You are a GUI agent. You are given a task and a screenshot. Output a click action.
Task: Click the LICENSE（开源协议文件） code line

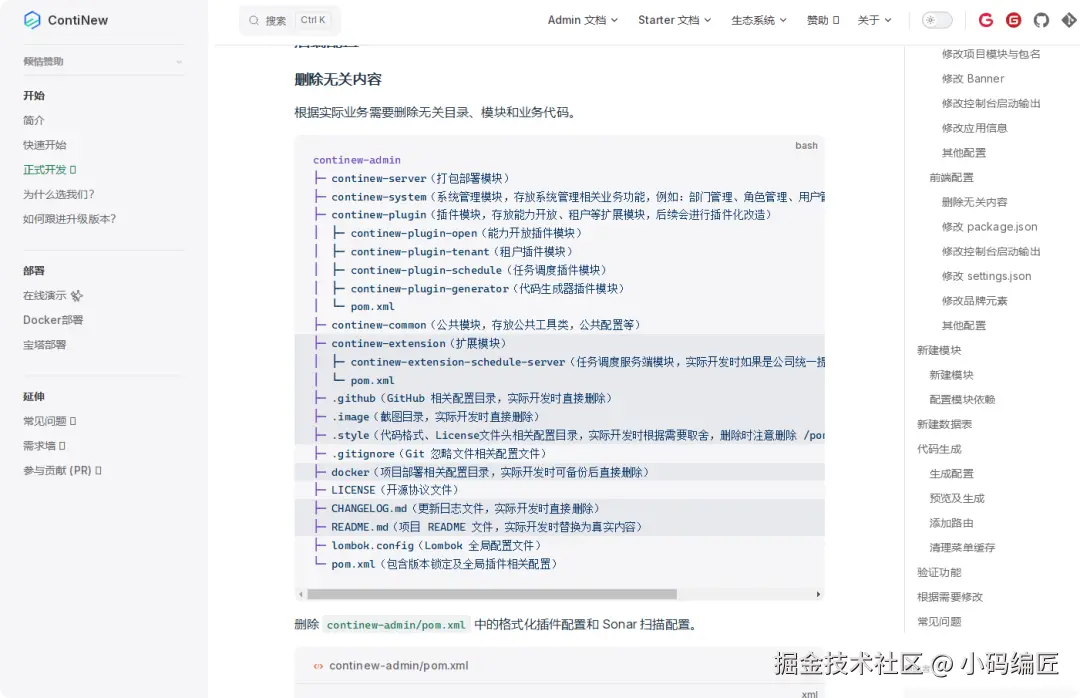coord(386,490)
